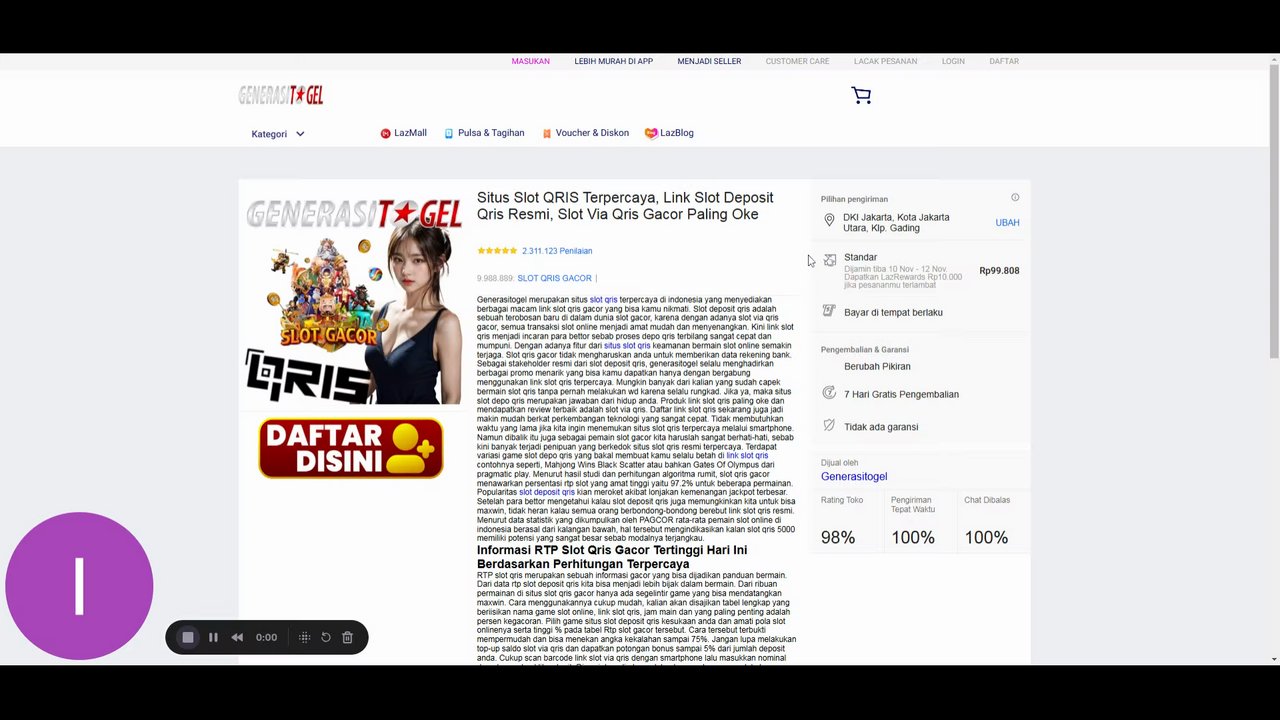
Task: Click the shield icon beside Tidak ada garansi
Action: tap(829, 426)
